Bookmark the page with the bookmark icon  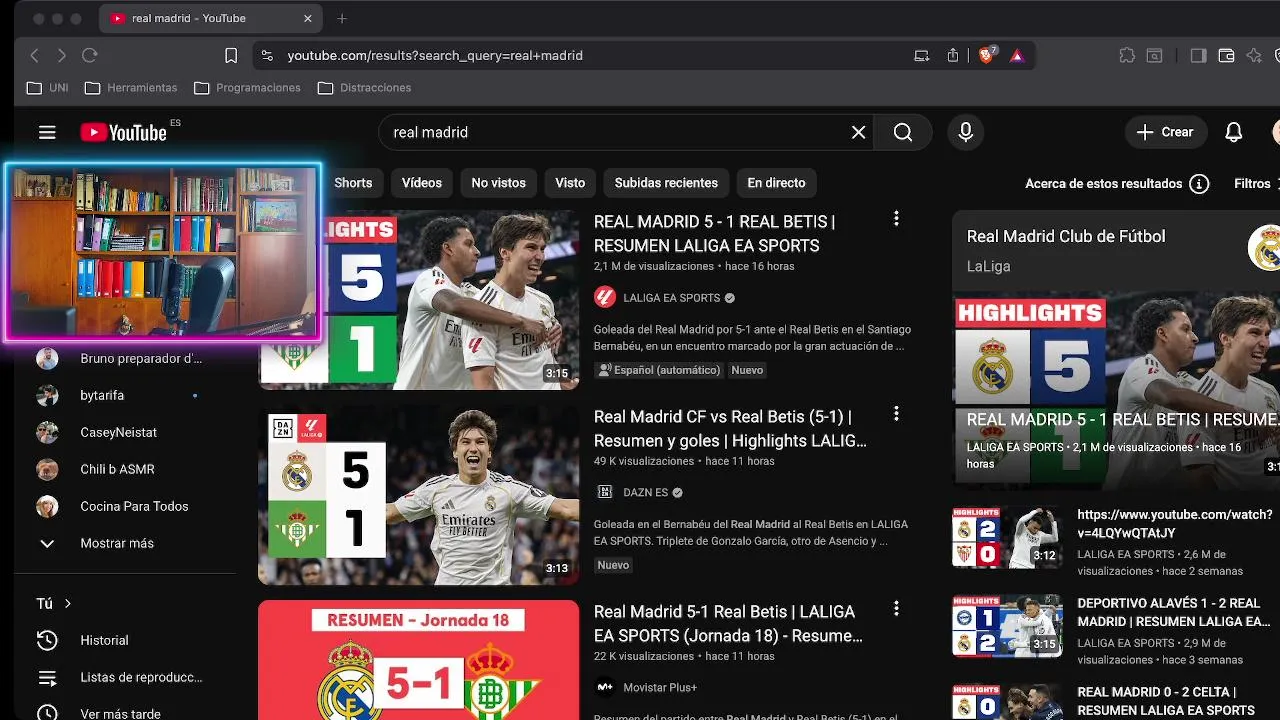tap(231, 56)
